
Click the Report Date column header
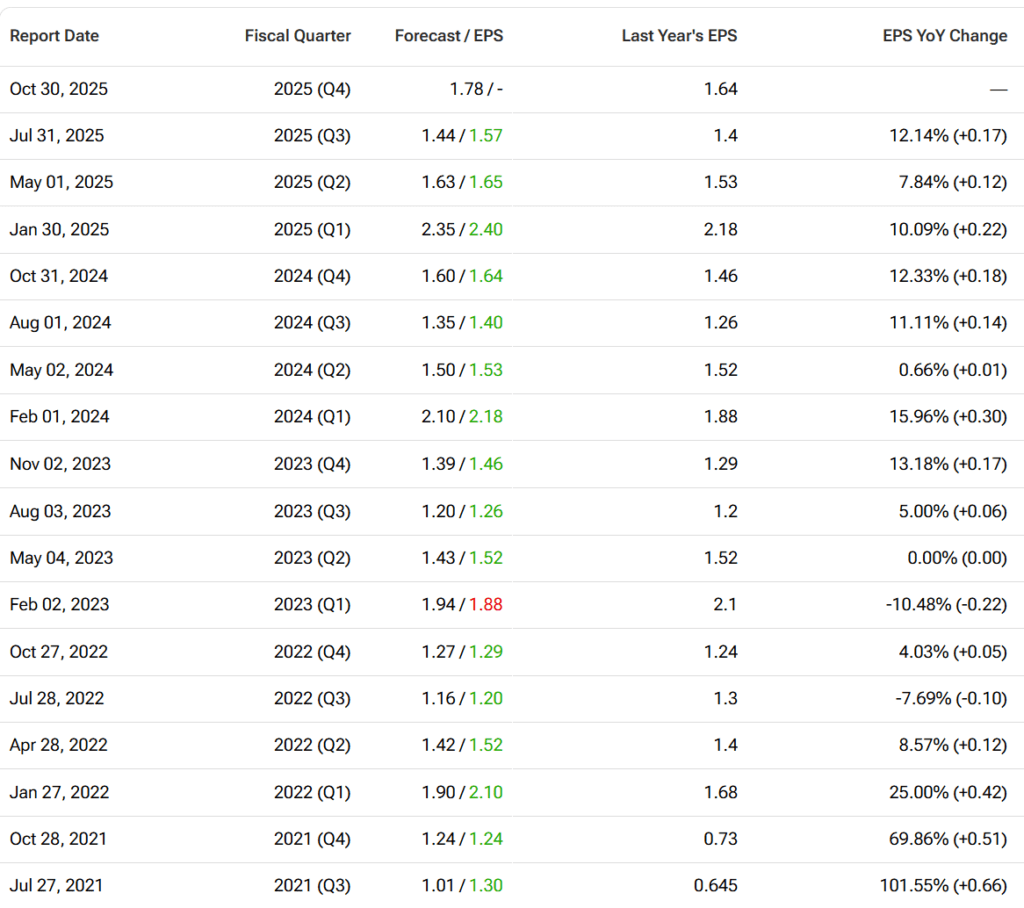pos(54,36)
